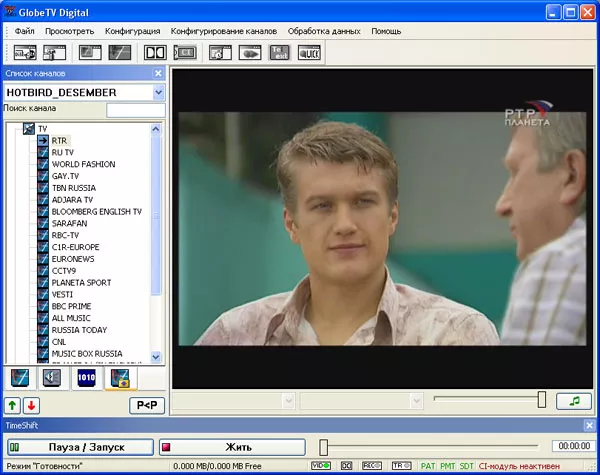The height and width of the screenshot is (475, 600).
Task: Select the RU TV channel
Action: (63, 153)
